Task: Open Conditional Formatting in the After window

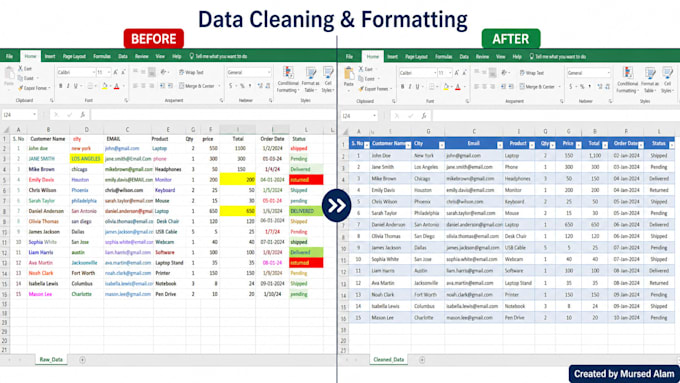Action: coord(628,80)
